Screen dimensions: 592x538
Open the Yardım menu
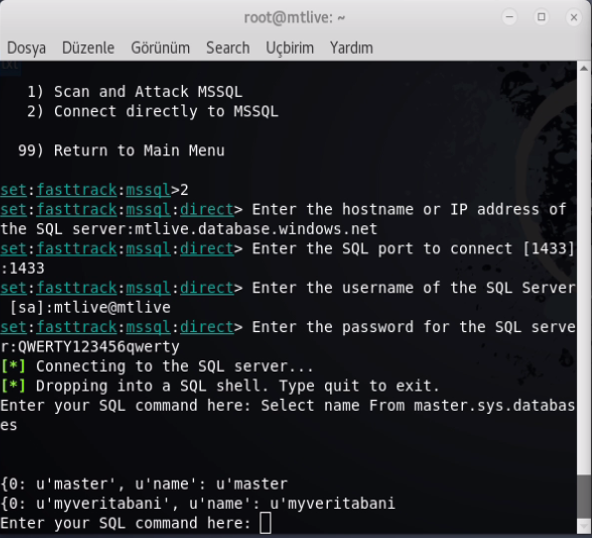(x=351, y=48)
